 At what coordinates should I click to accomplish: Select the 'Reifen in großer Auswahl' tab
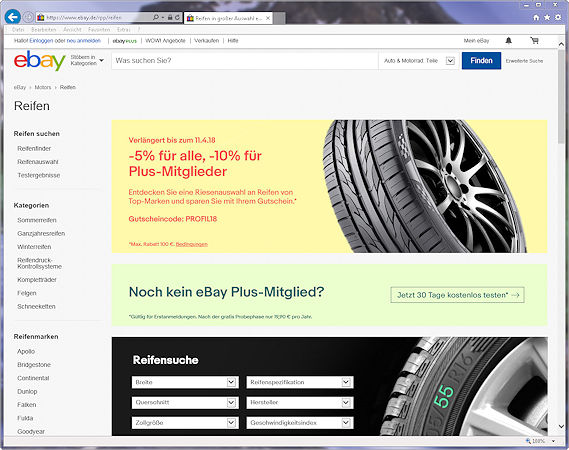[x=228, y=18]
